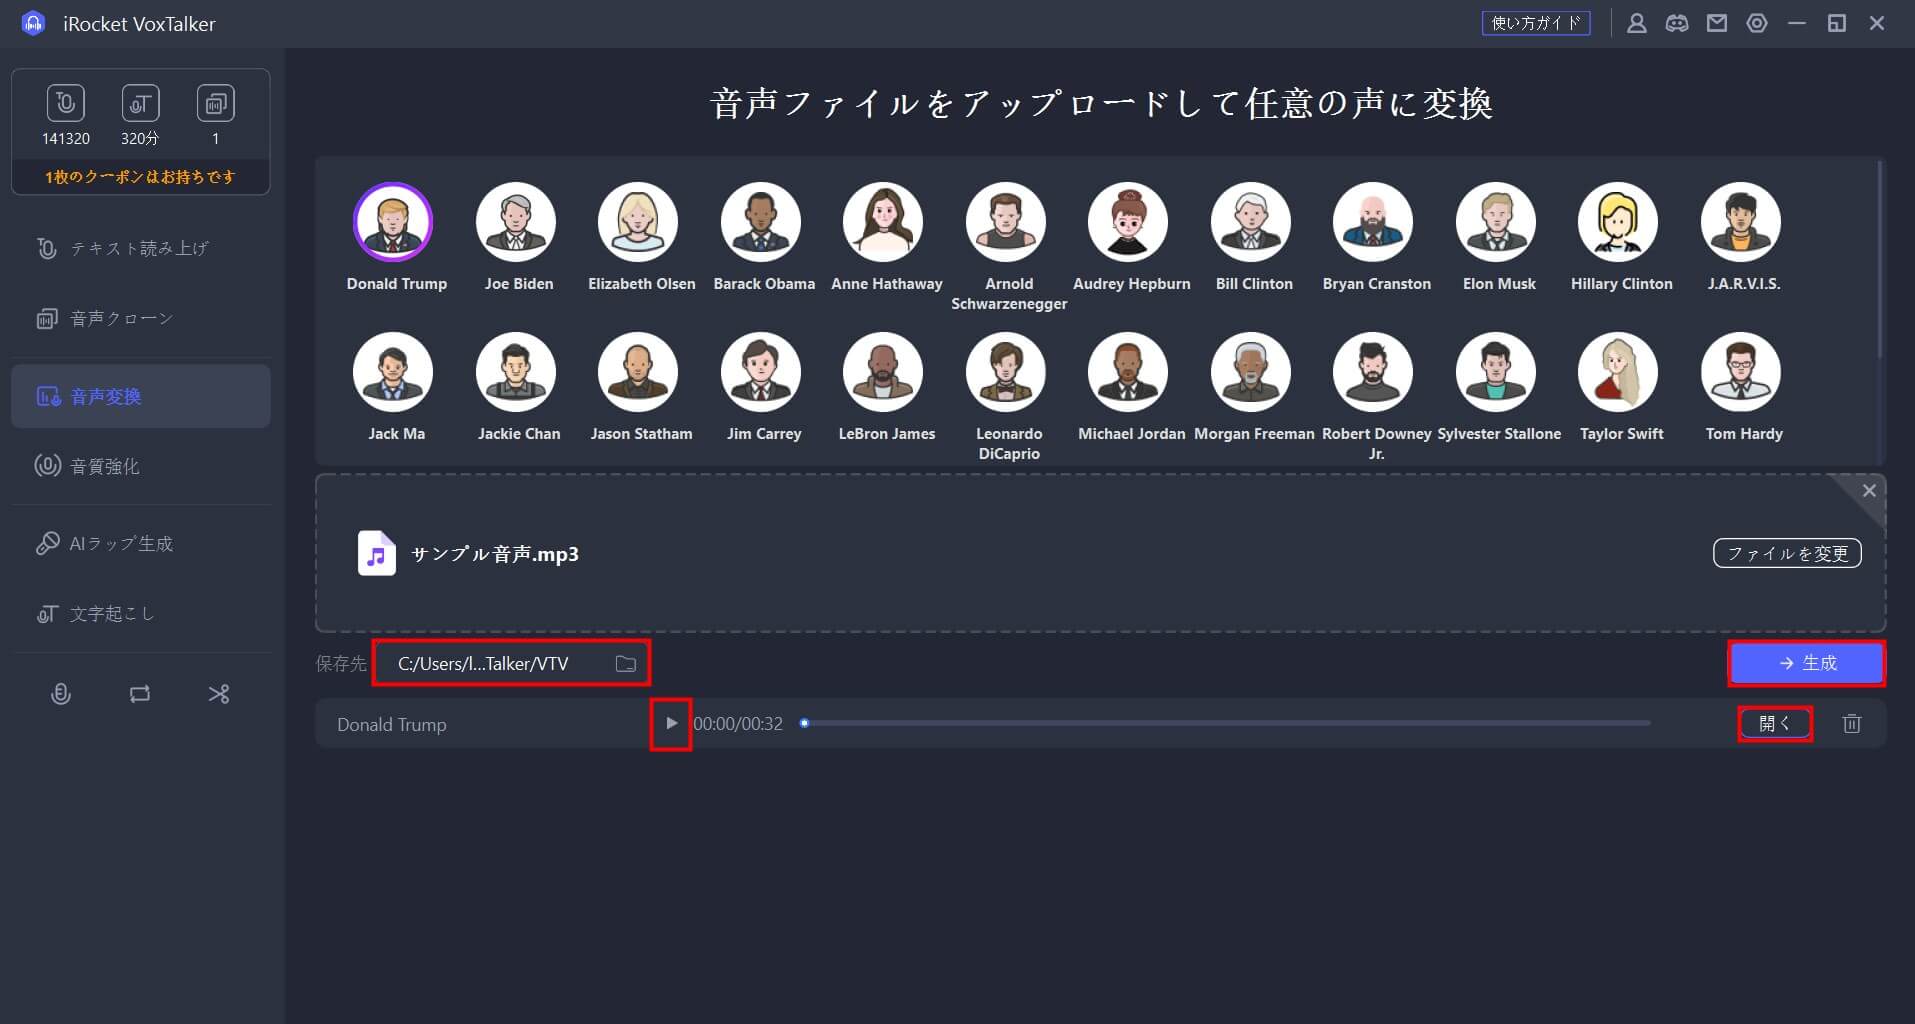Image resolution: width=1915 pixels, height=1024 pixels.
Task: Select the Leonardo DiCaprio voice avatar
Action: 1006,372
